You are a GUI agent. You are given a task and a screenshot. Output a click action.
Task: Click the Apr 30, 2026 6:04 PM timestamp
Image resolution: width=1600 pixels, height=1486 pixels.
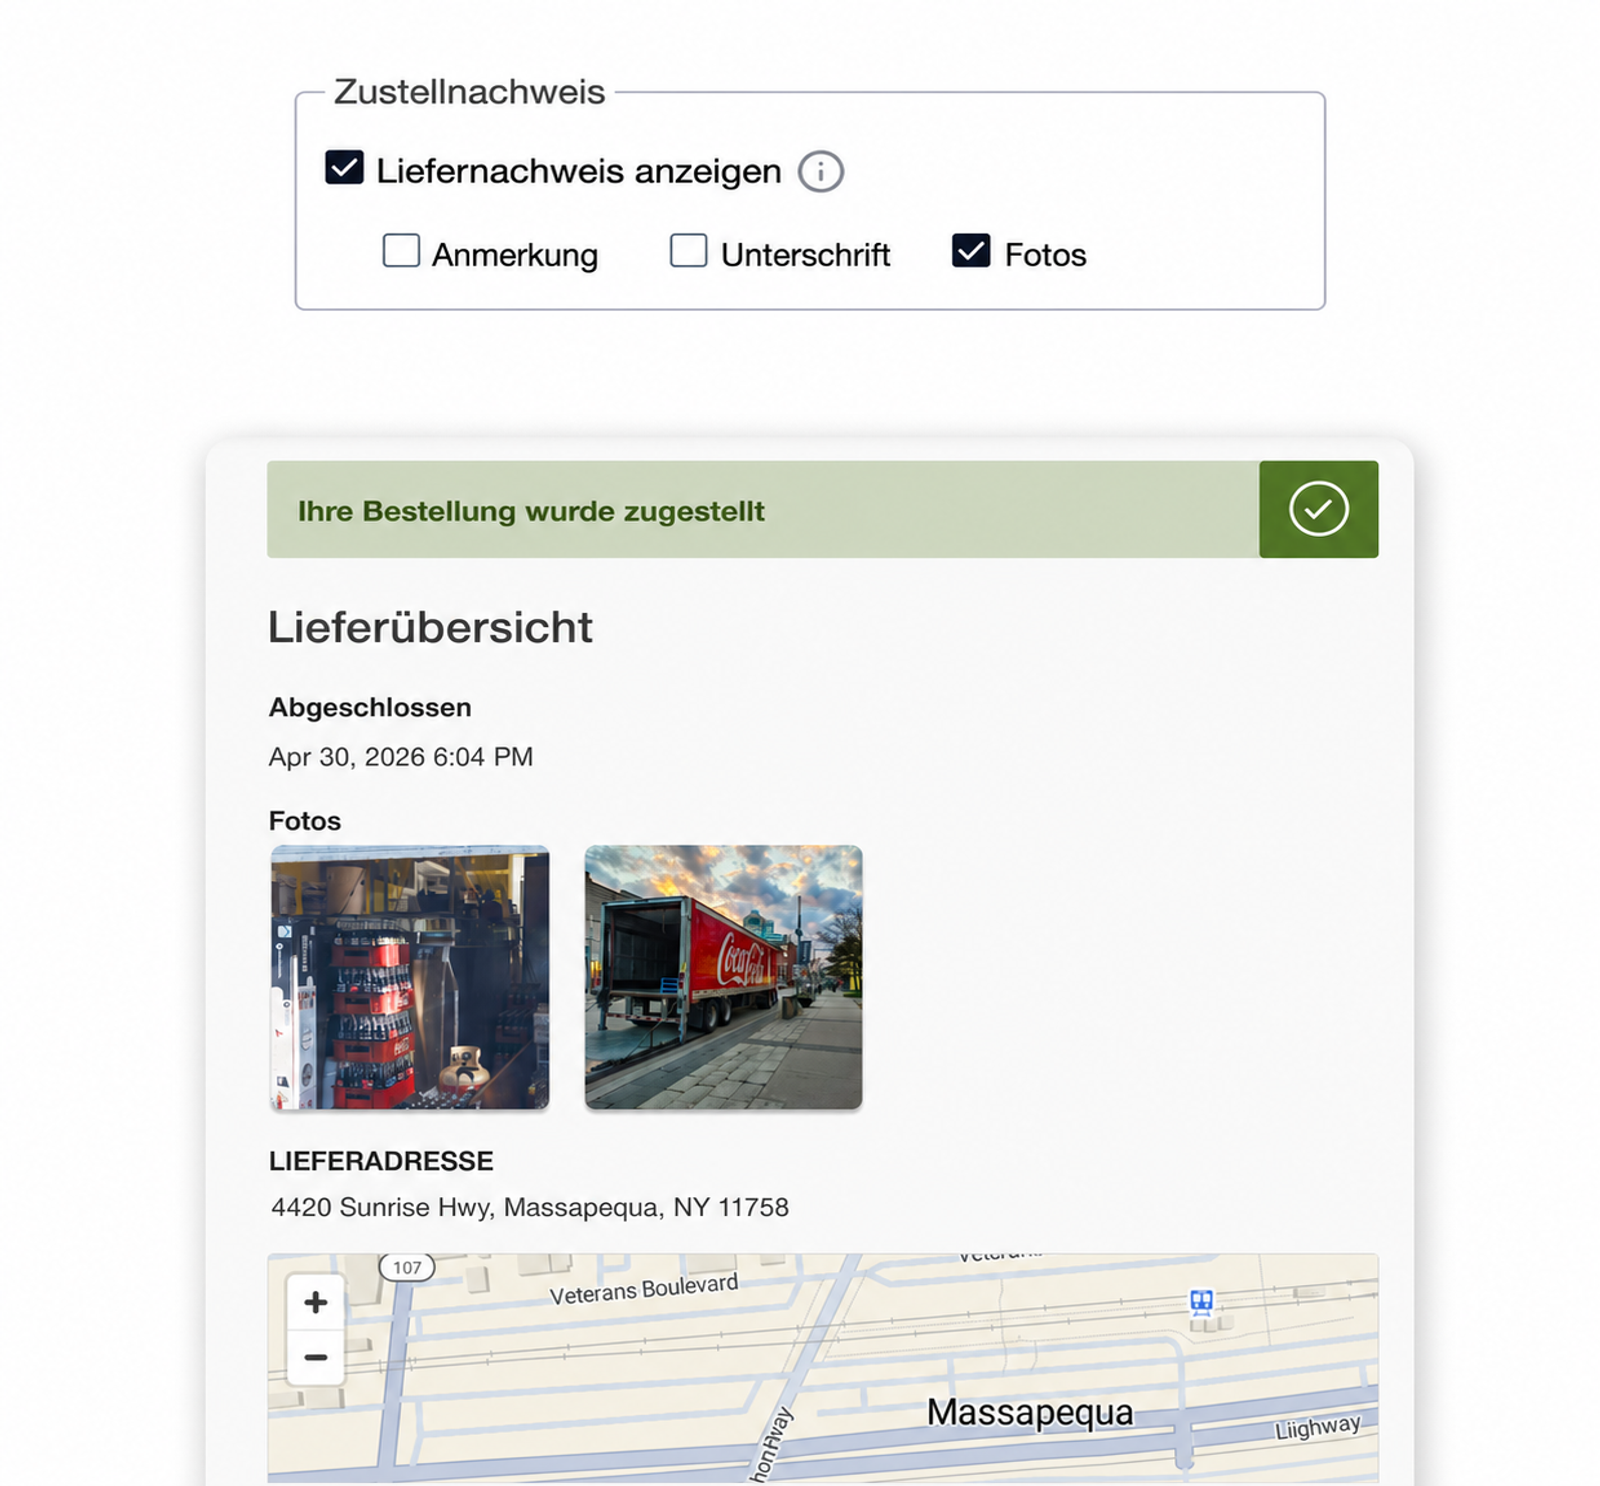[401, 757]
